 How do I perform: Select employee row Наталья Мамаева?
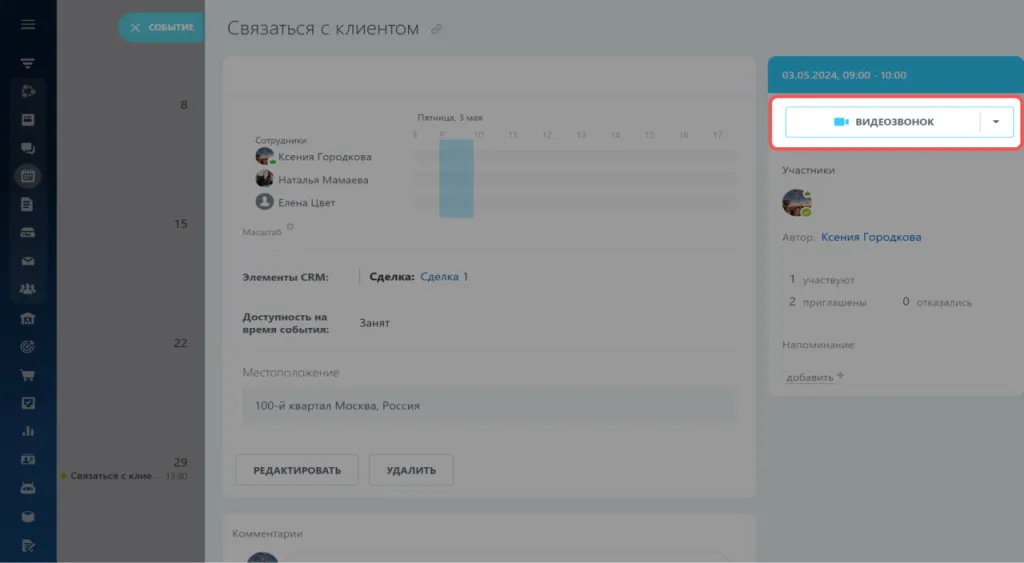pyautogui.click(x=312, y=180)
